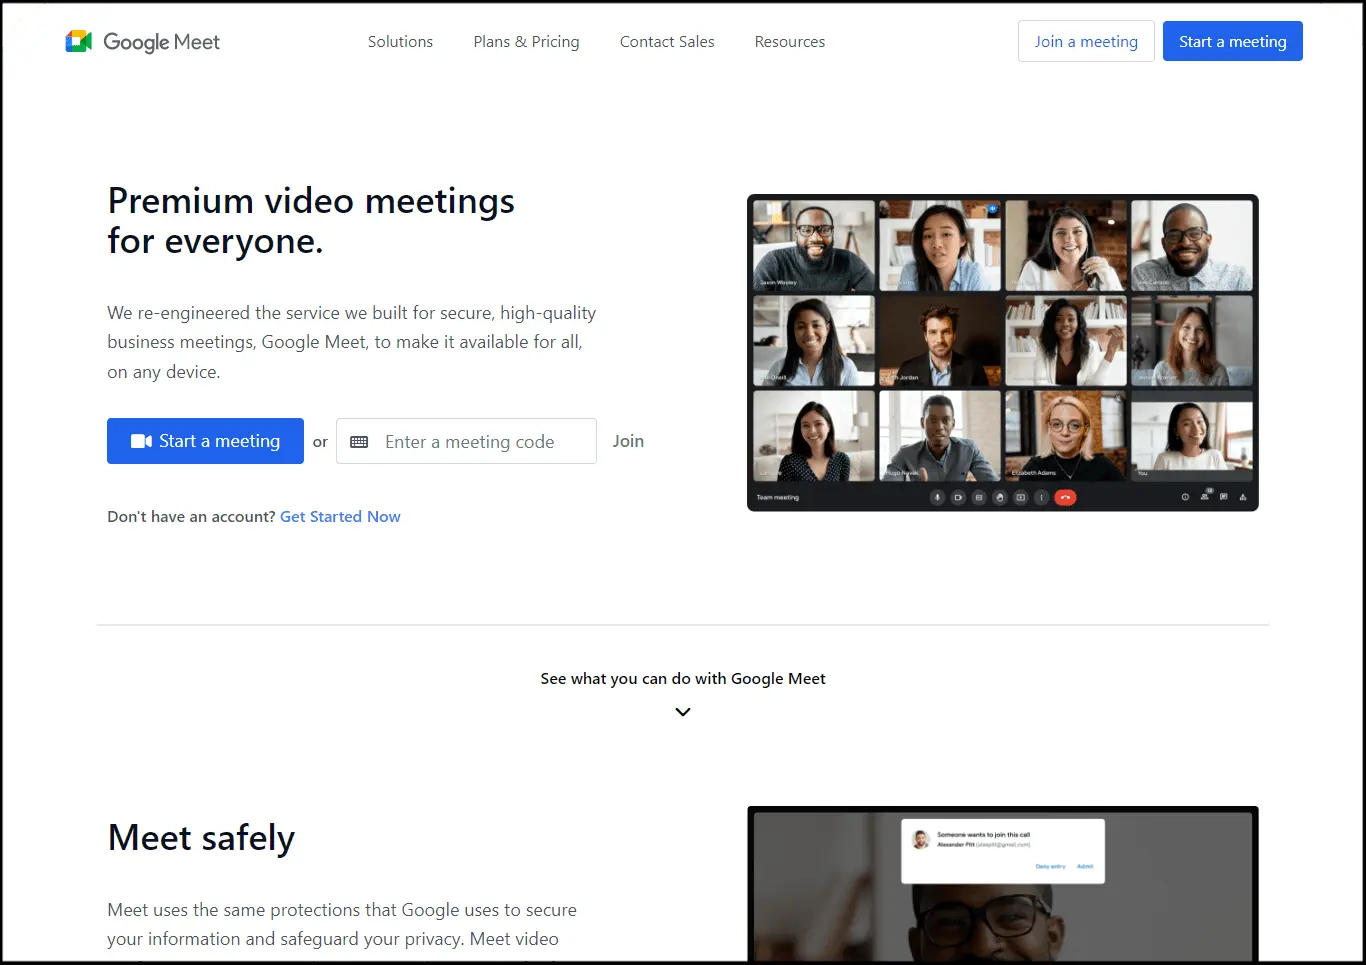Click the 'Join a meeting' header button
The image size is (1366, 965).
click(1086, 42)
